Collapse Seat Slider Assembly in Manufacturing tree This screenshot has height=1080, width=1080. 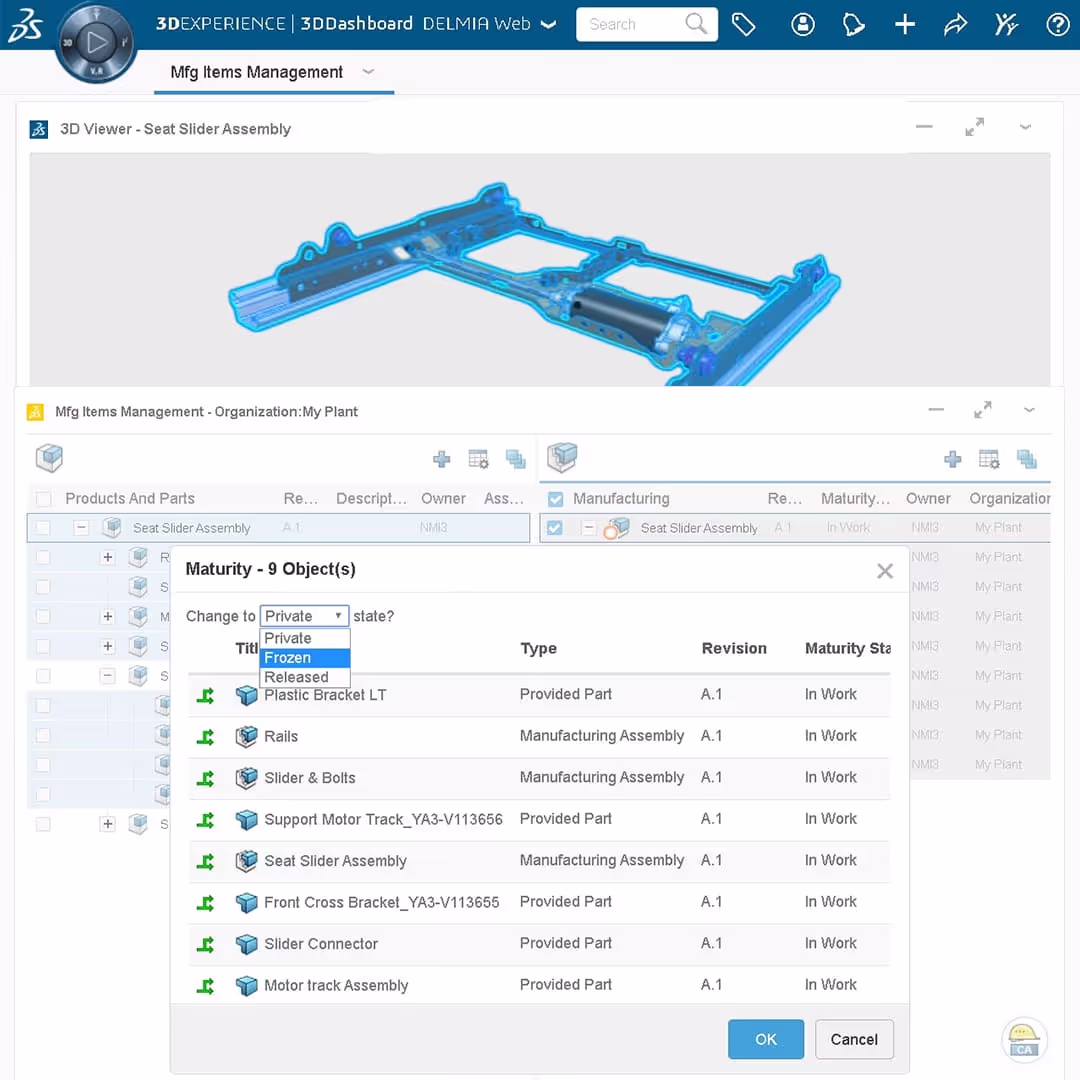point(588,528)
